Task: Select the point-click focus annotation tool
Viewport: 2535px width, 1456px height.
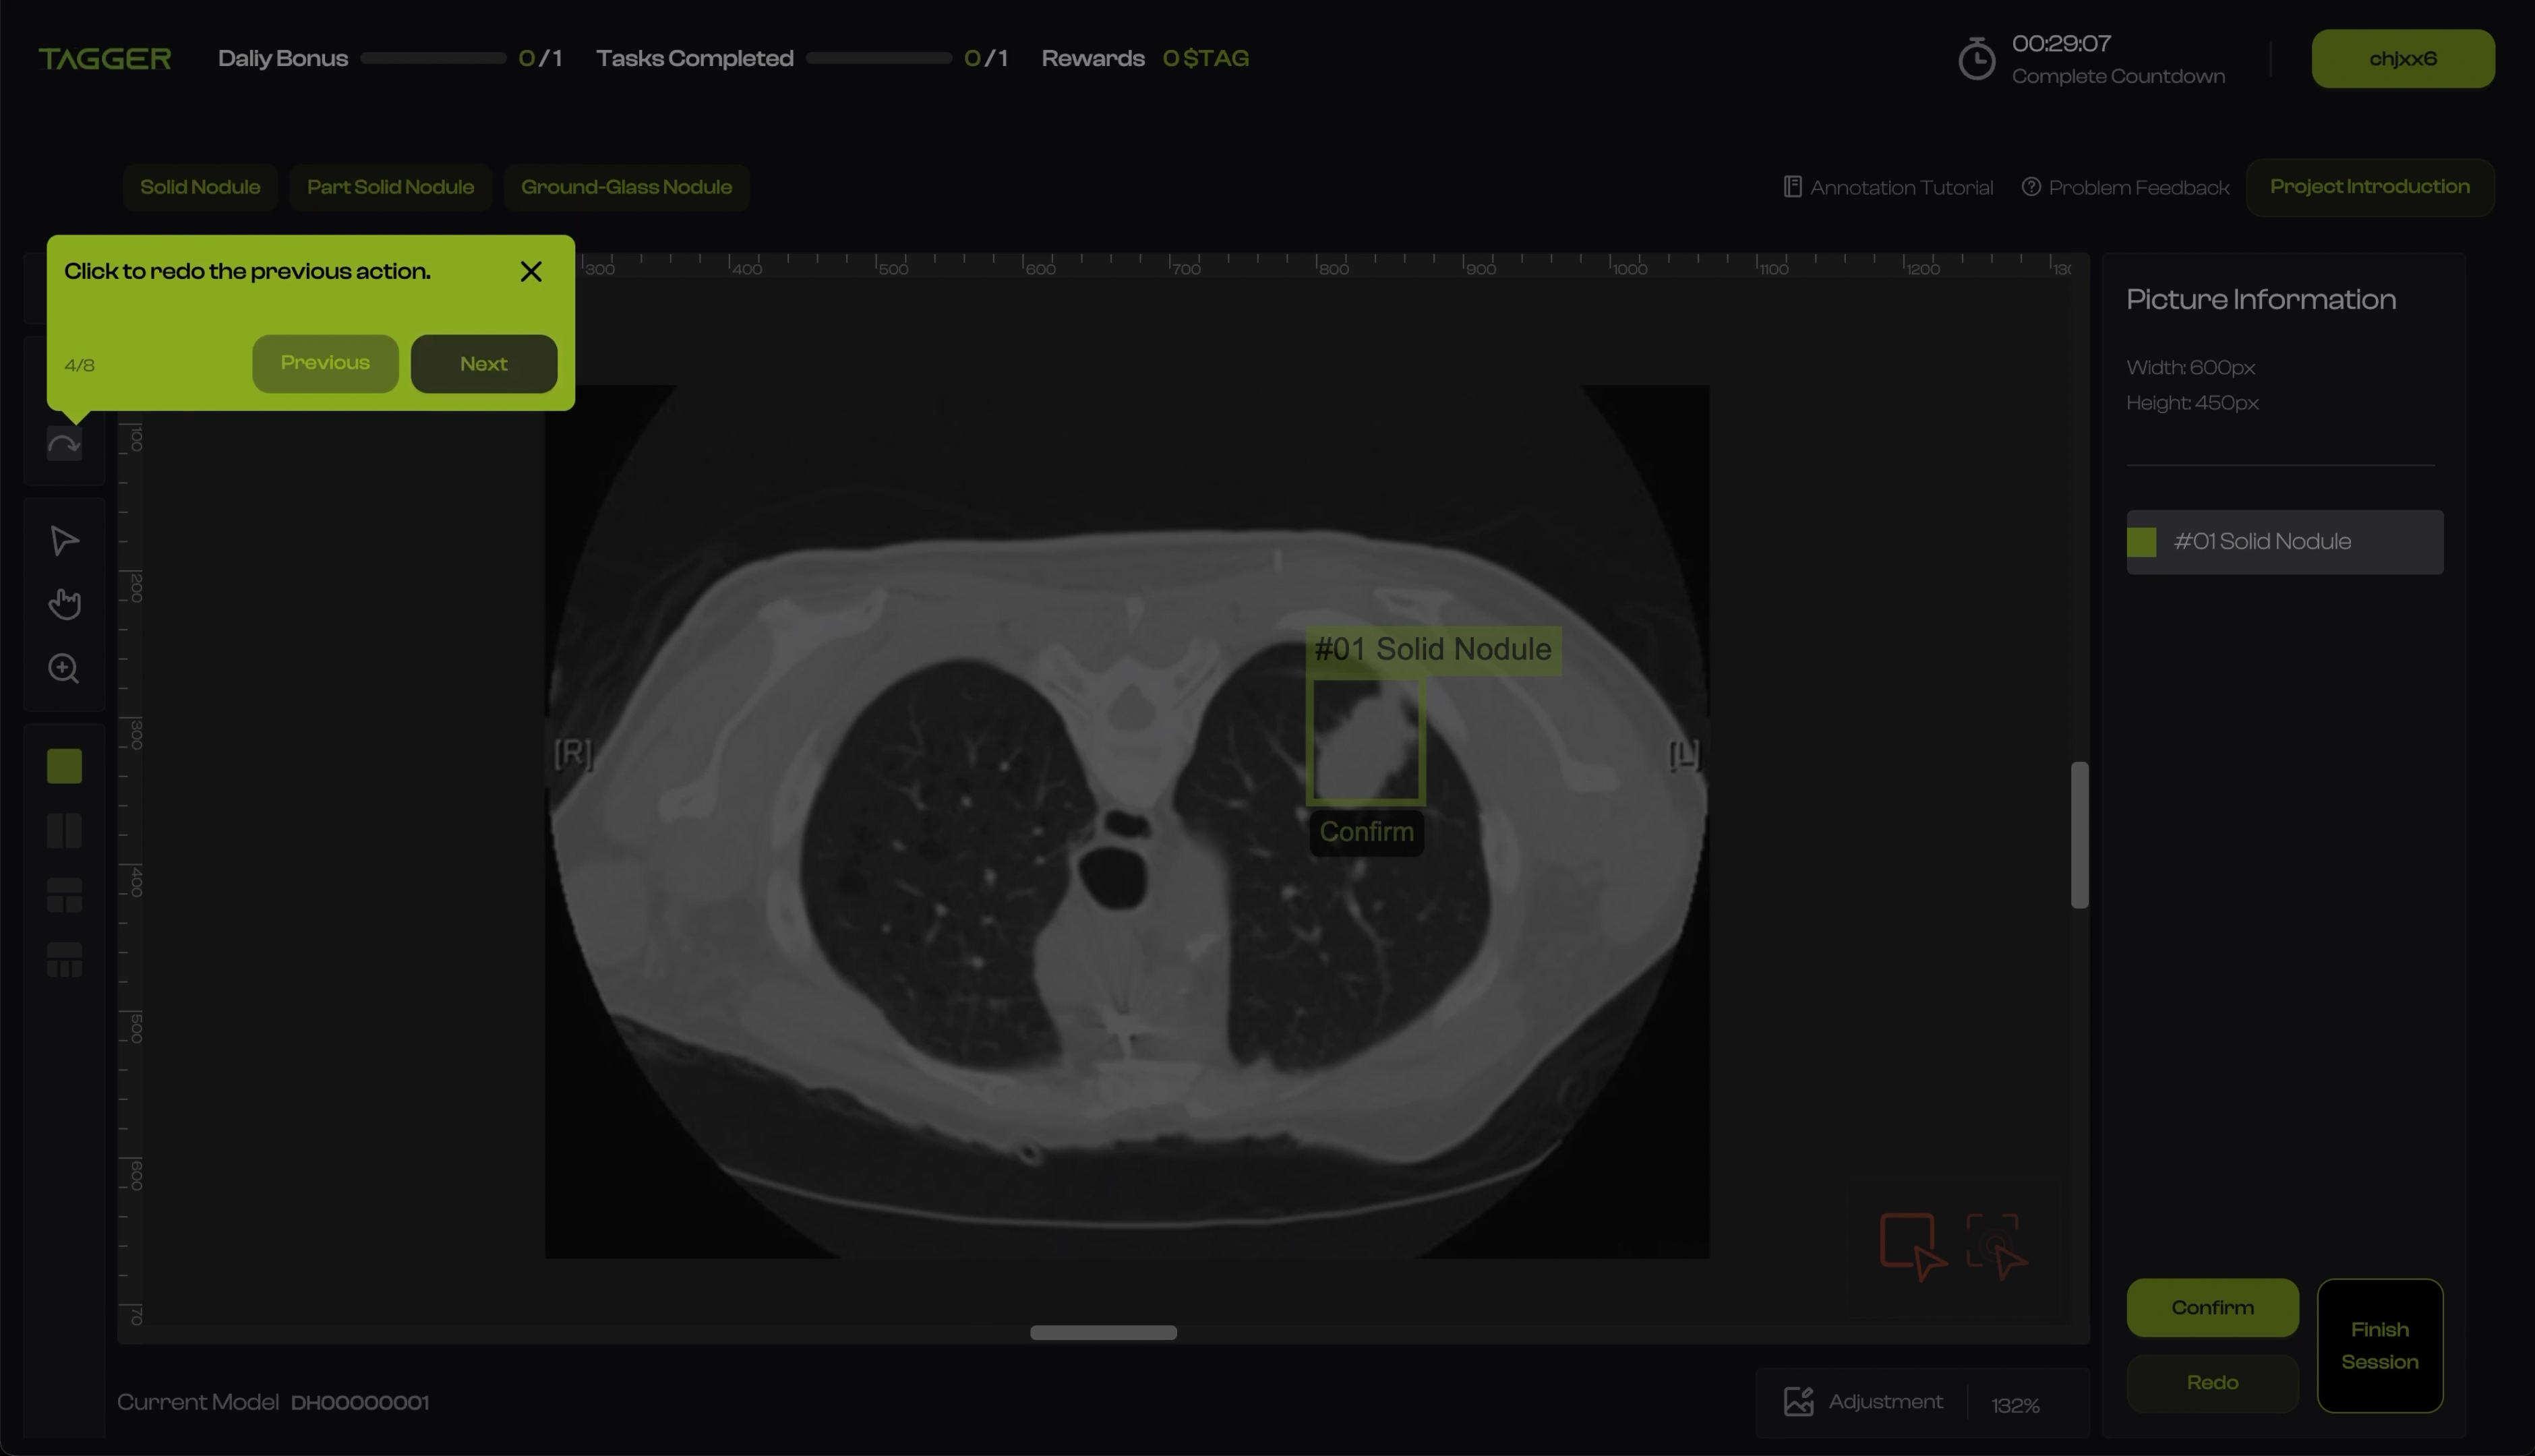Action: 1995,1245
